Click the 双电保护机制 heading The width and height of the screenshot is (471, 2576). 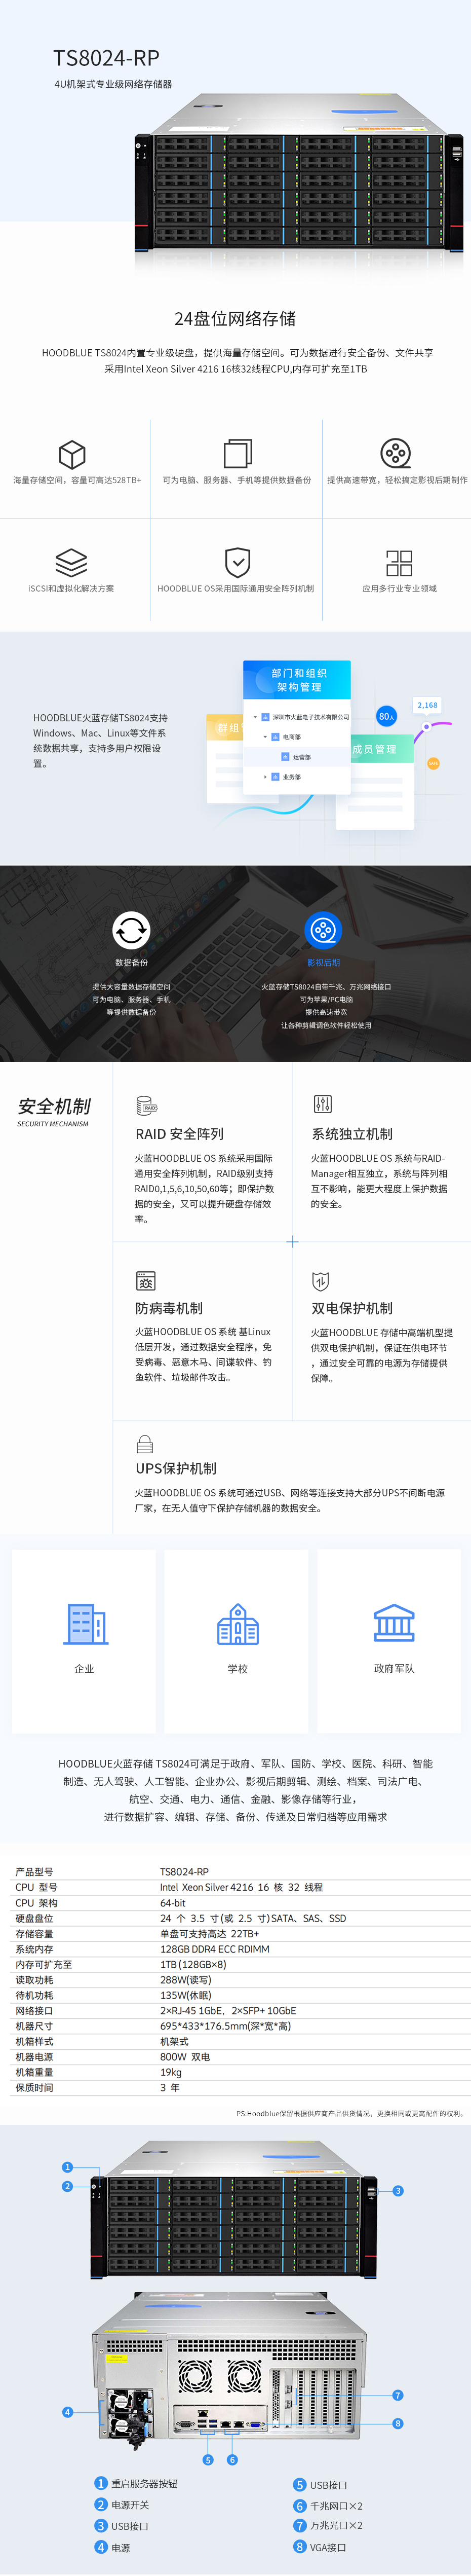[x=352, y=1308]
